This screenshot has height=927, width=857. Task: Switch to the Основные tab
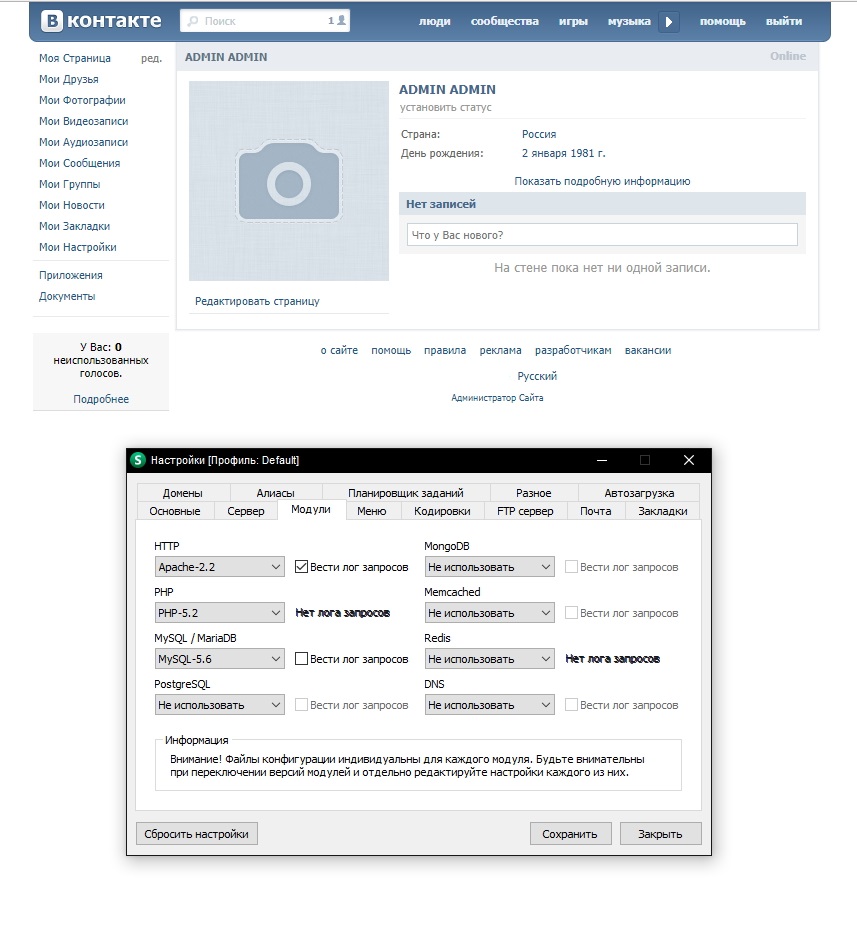(x=175, y=511)
